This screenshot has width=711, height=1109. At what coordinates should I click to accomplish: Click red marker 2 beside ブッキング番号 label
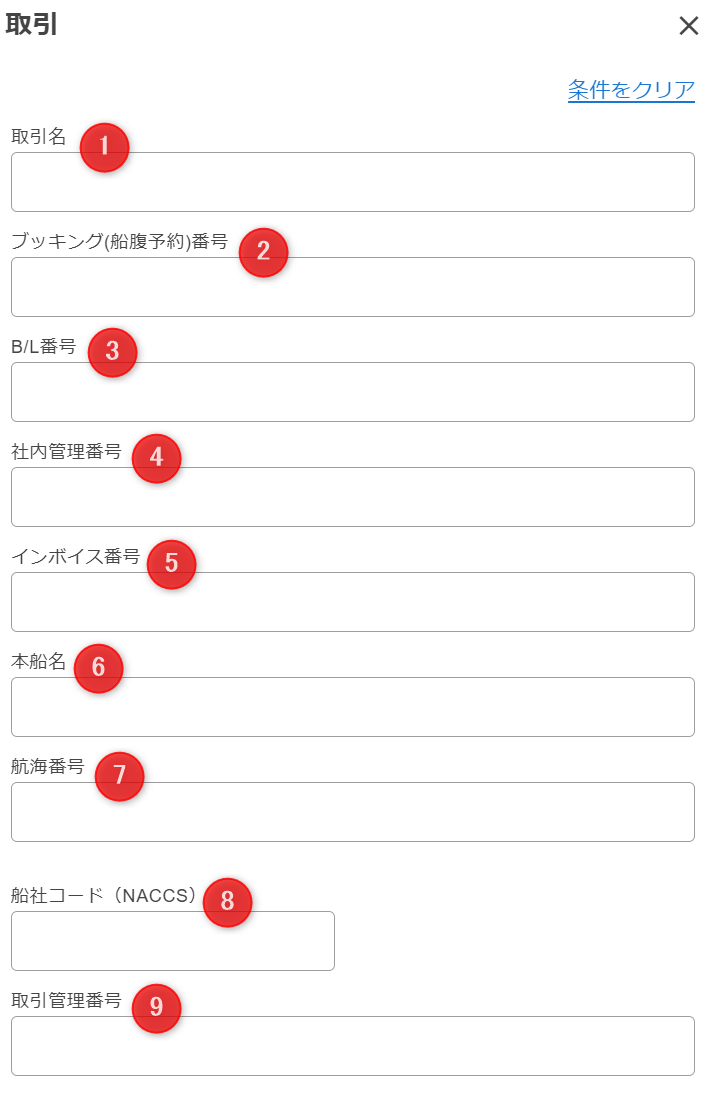(263, 252)
